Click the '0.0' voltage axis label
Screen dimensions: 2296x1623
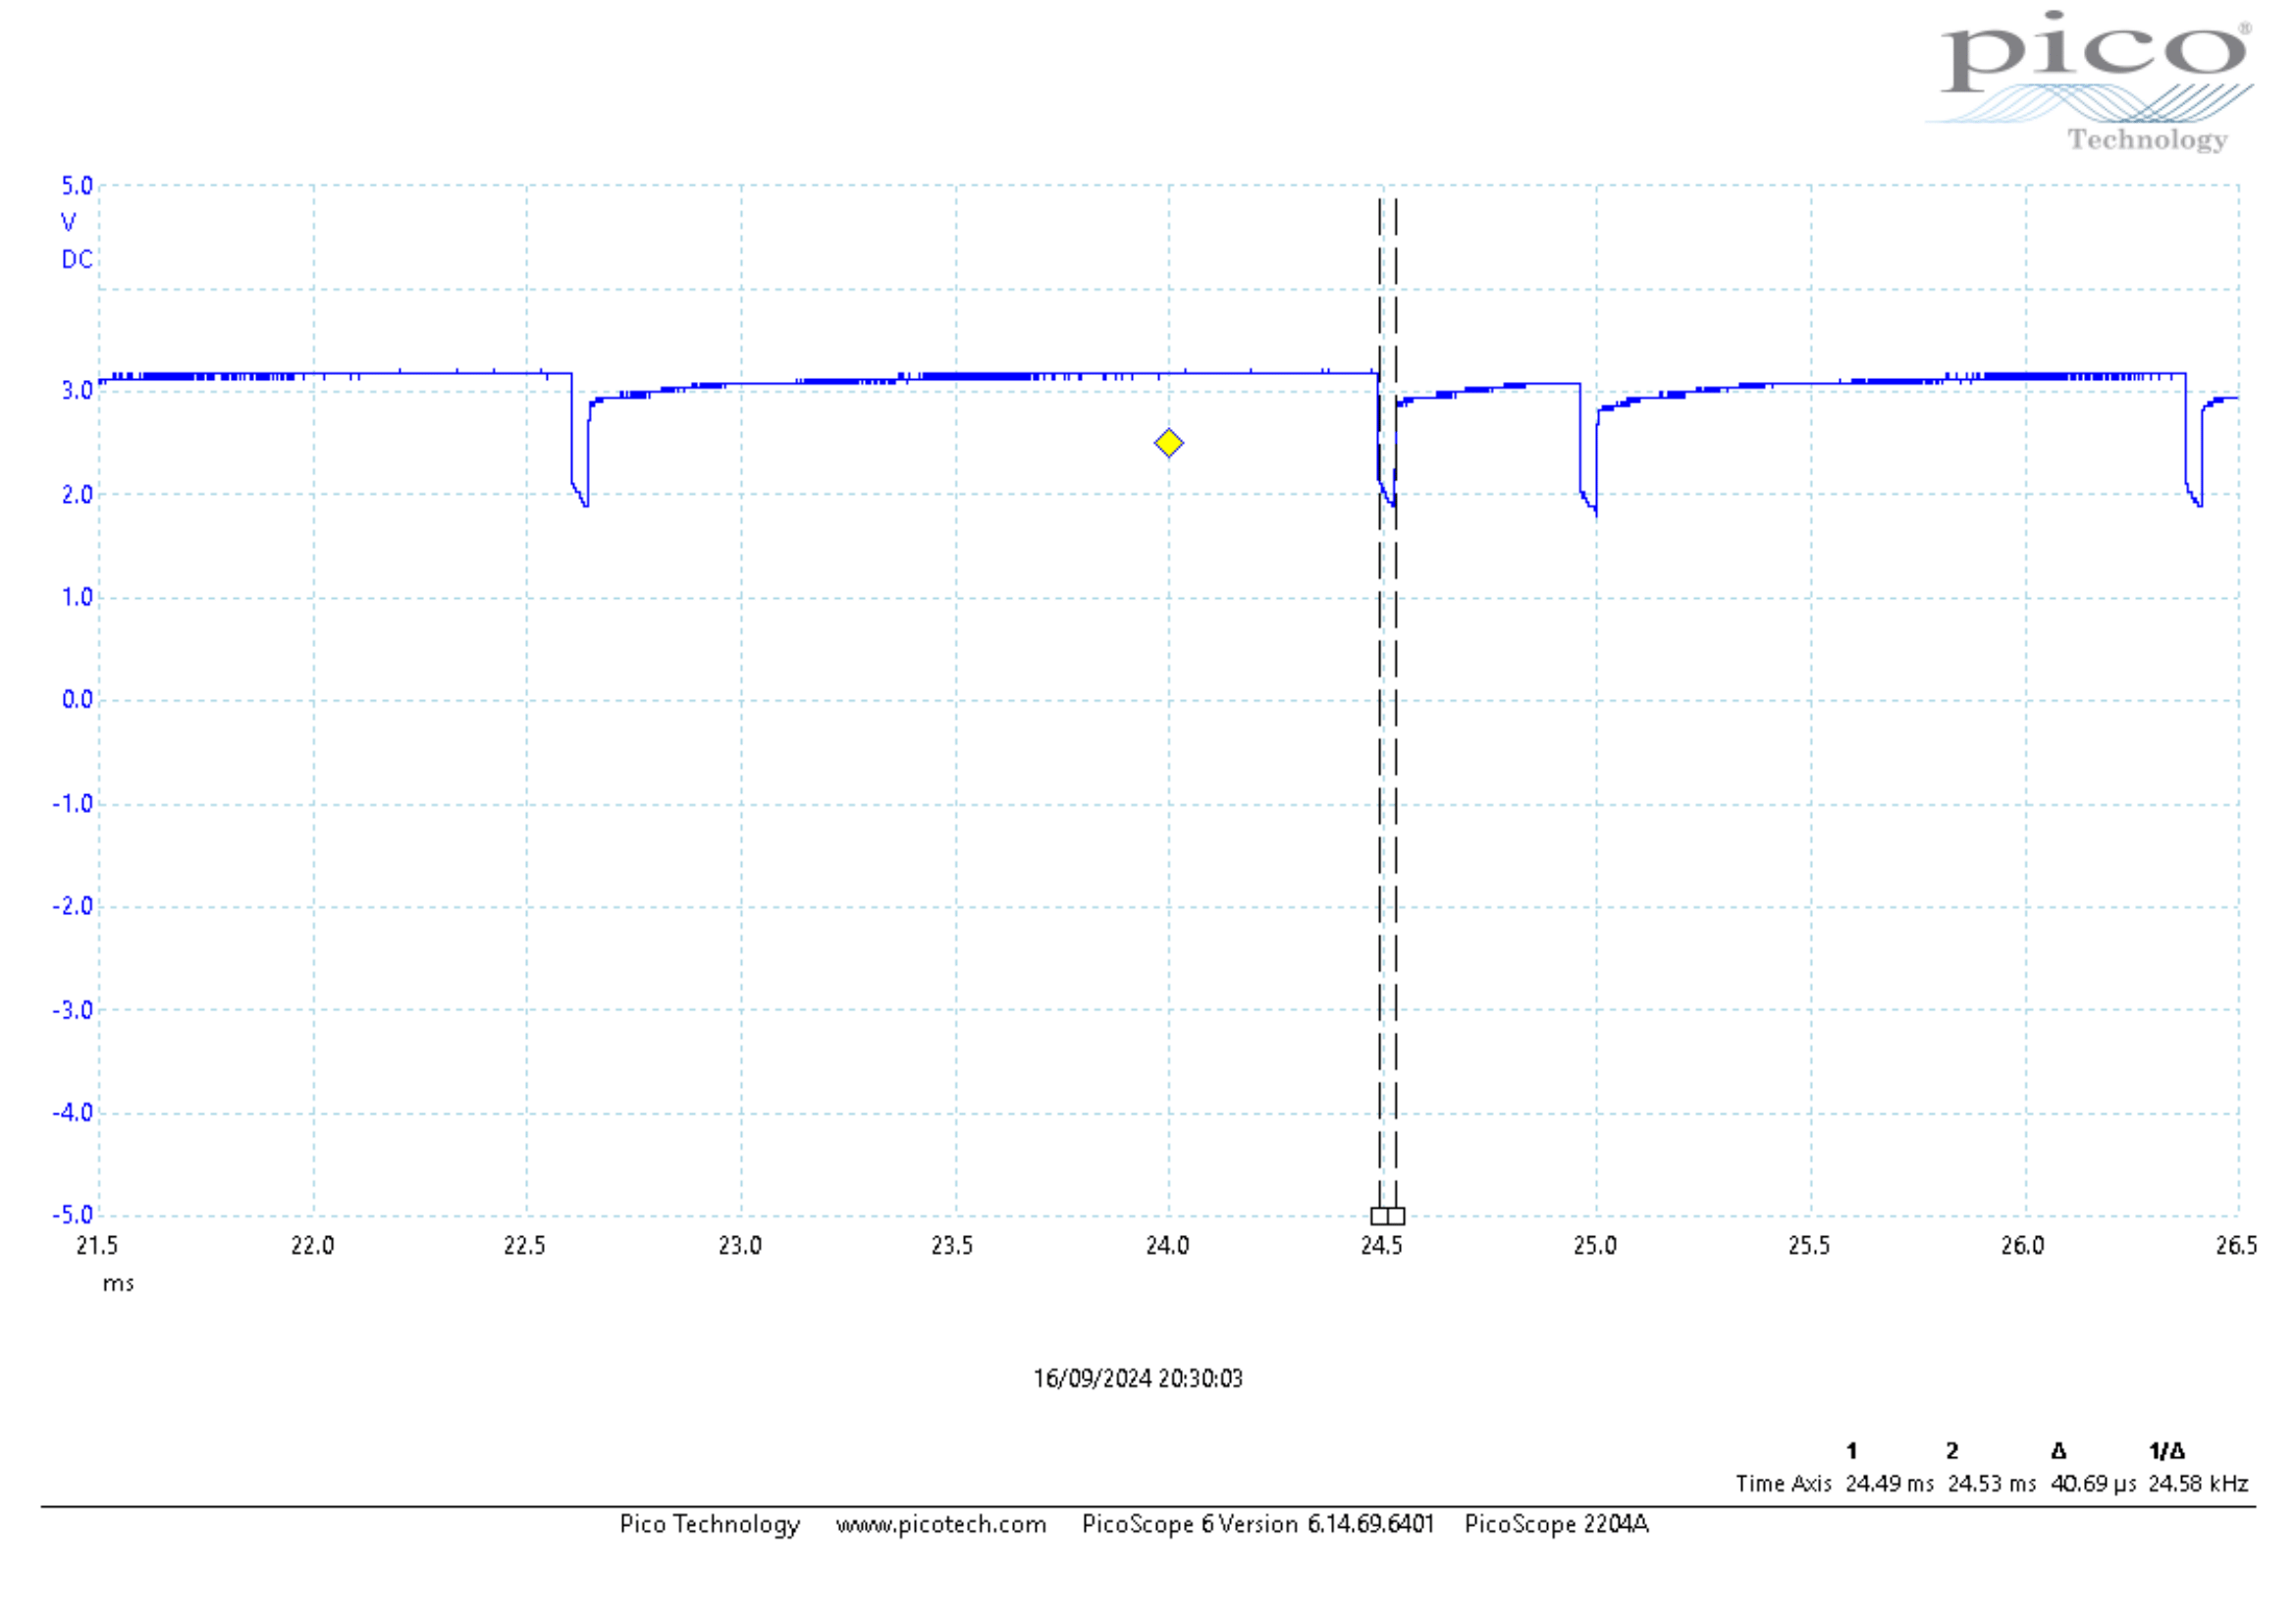pyautogui.click(x=77, y=700)
